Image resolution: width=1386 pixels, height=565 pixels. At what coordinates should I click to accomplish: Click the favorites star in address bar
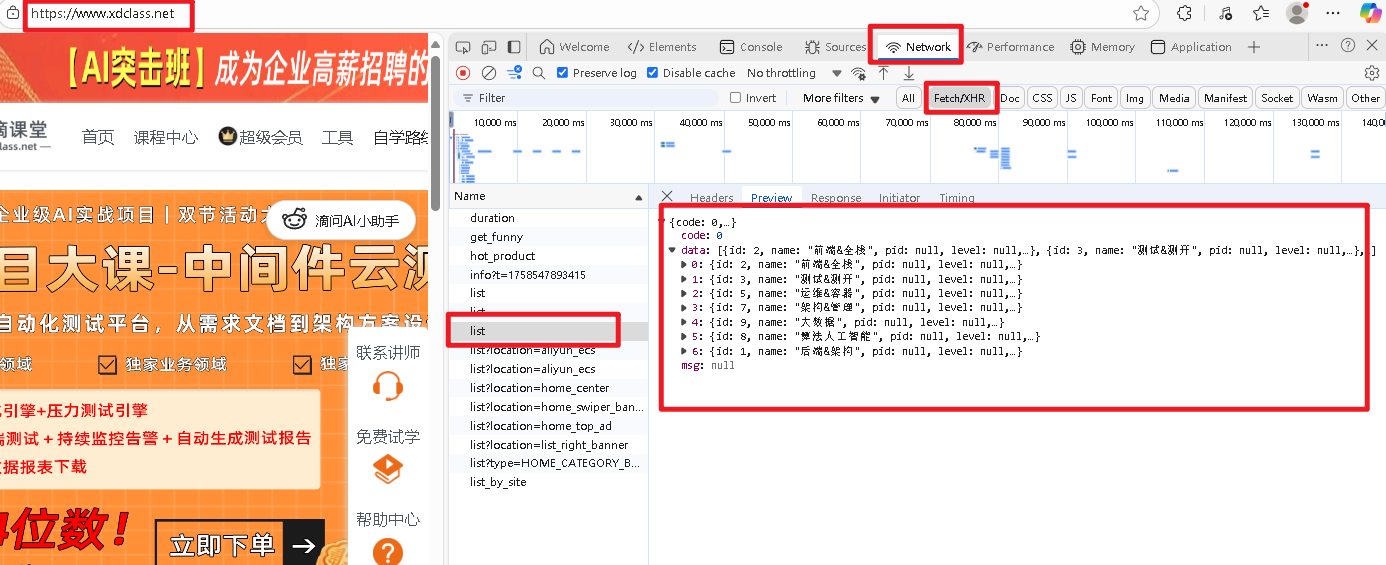pos(1141,13)
